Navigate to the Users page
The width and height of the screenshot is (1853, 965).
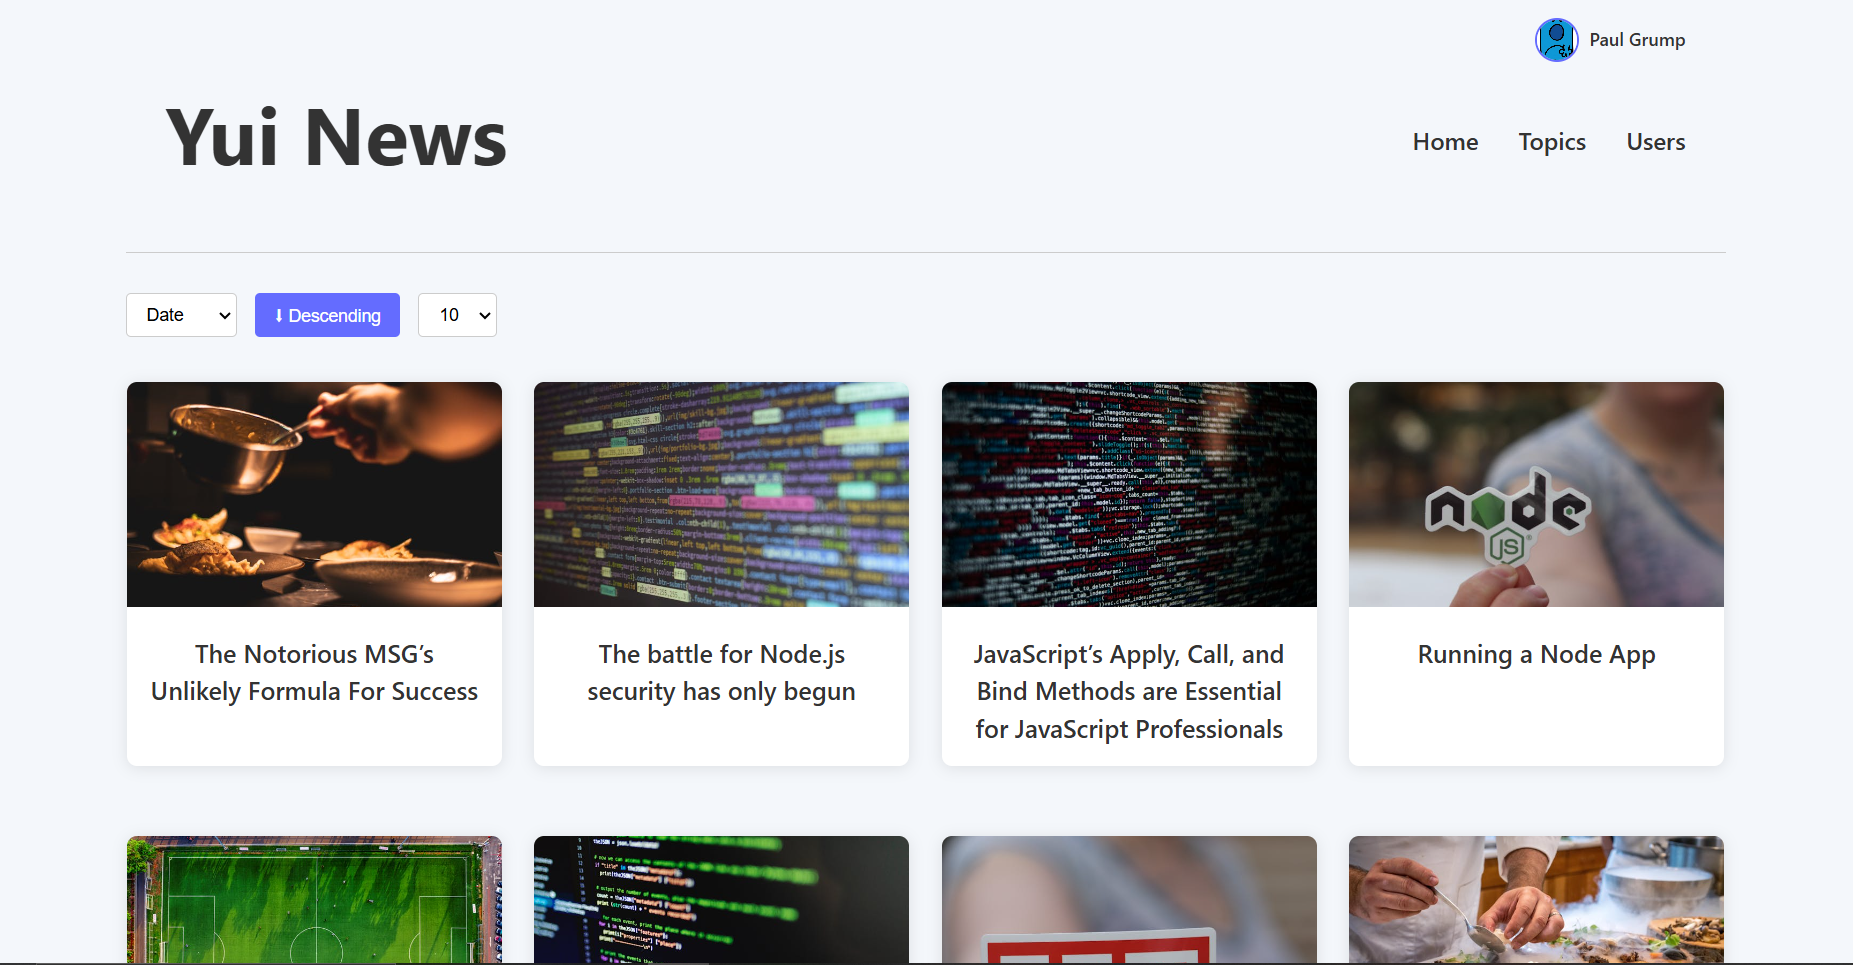tap(1655, 142)
